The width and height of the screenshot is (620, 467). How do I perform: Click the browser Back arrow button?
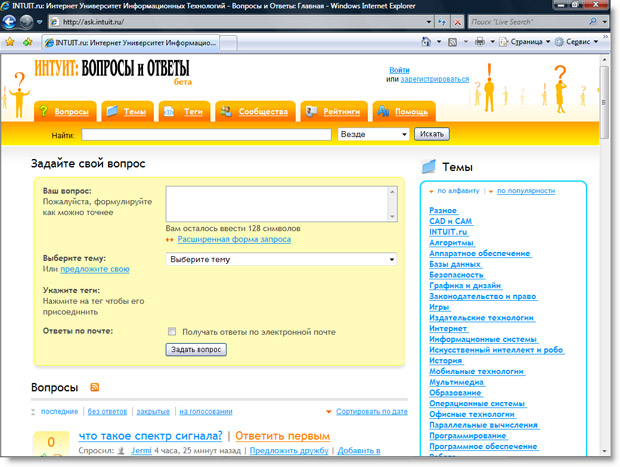click(9, 22)
